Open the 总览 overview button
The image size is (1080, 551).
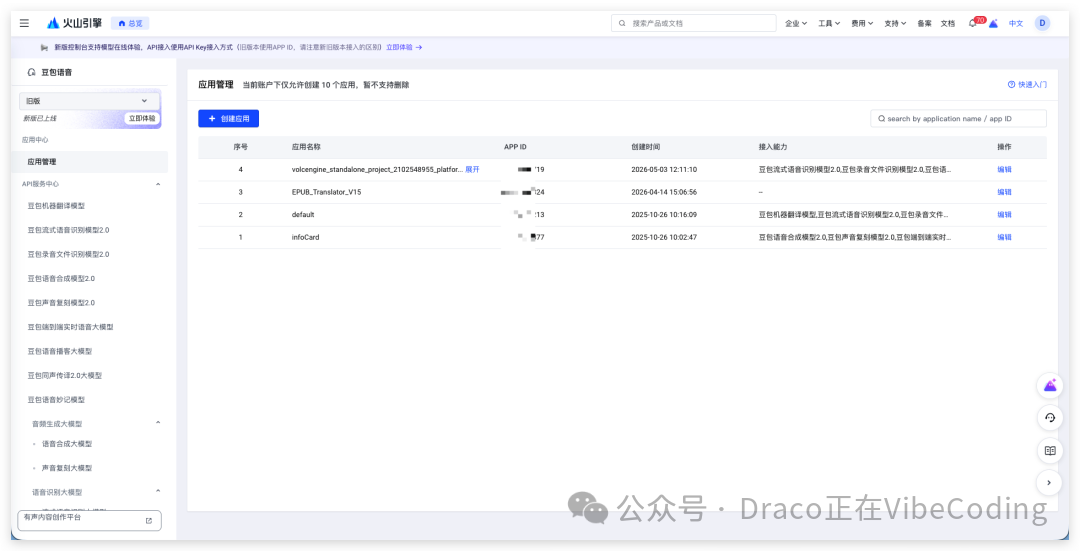coord(130,23)
